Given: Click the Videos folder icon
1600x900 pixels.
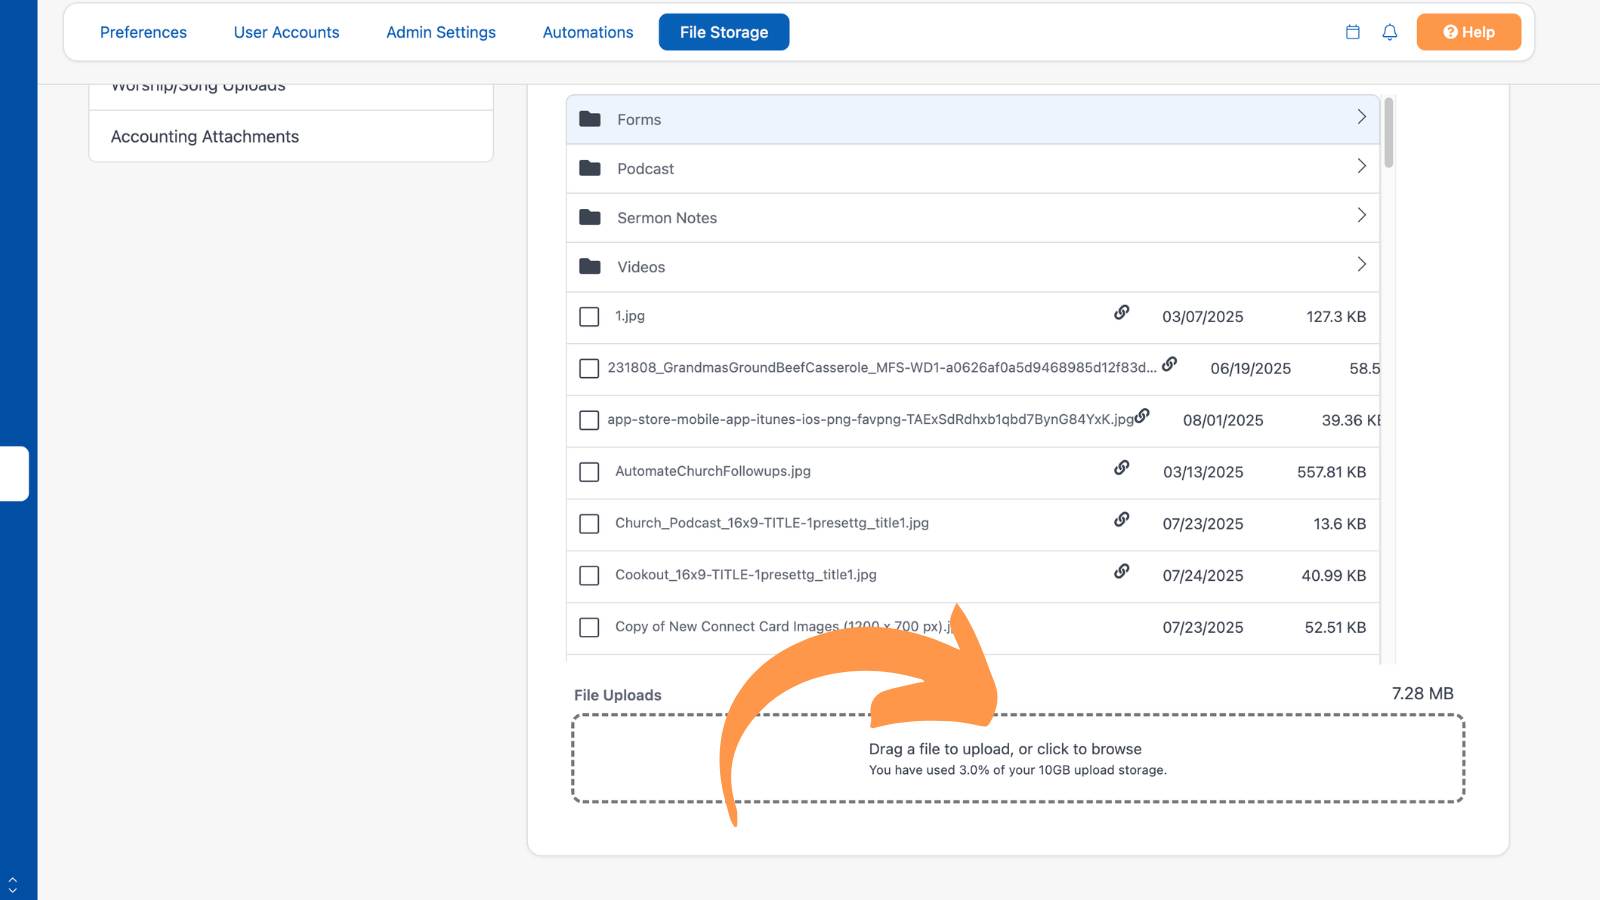Looking at the screenshot, I should [590, 266].
